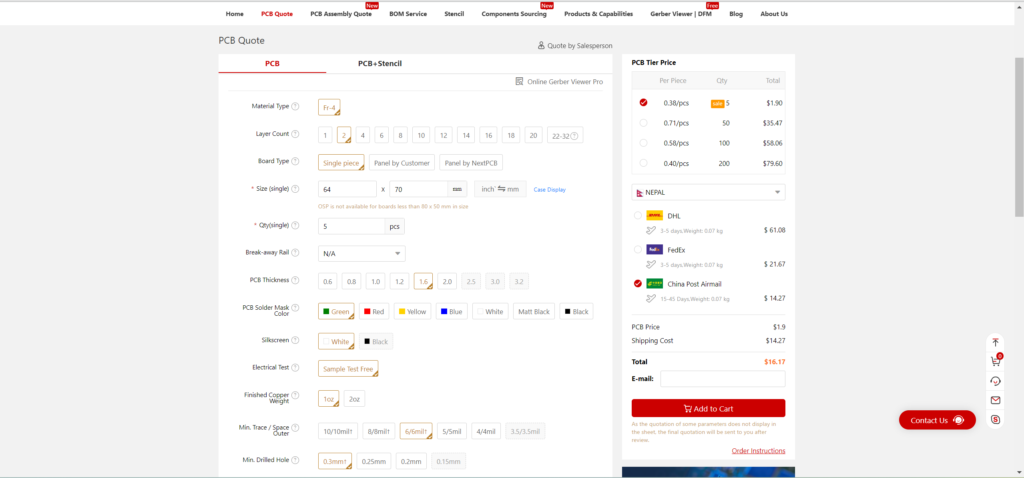1024x478 pixels.
Task: Open the Break-away Rail dropdown
Action: (x=362, y=253)
